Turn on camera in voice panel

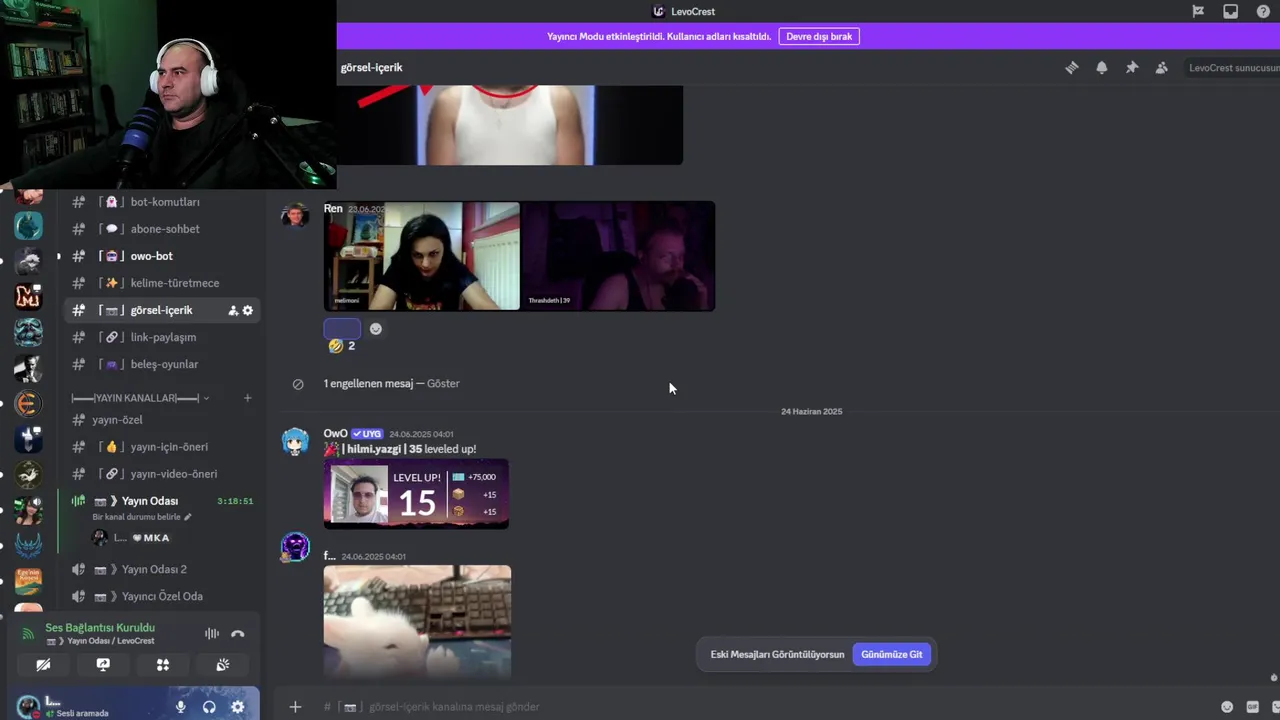pos(43,665)
